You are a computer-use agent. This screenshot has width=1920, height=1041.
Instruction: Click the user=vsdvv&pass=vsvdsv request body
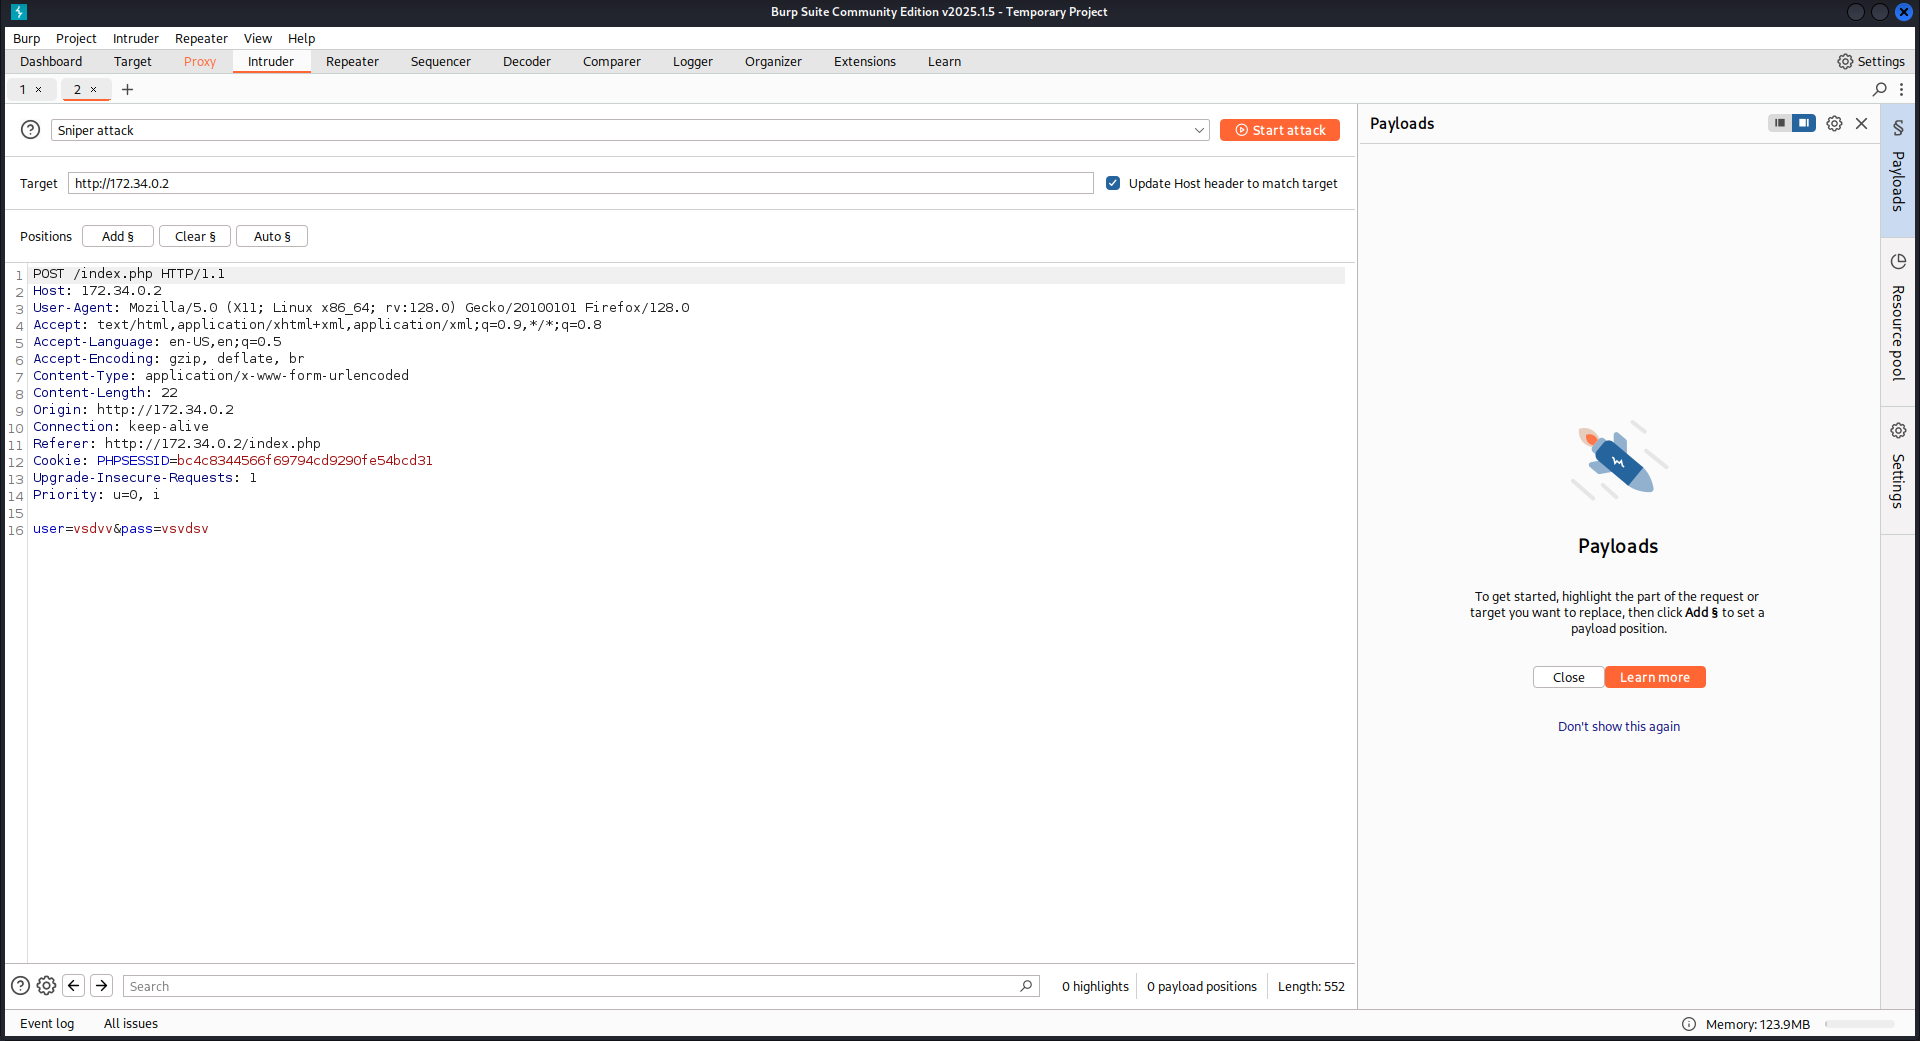tap(121, 529)
